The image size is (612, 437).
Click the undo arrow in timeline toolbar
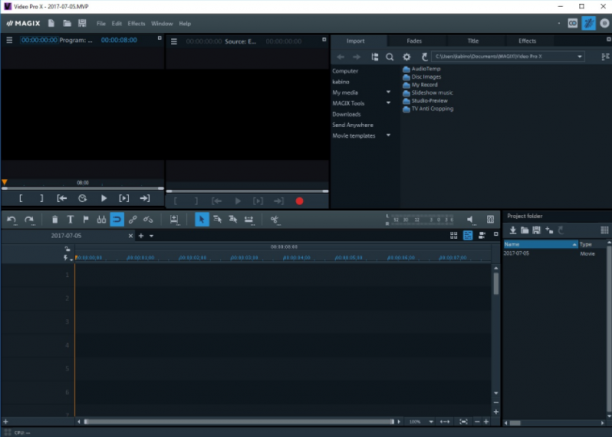[x=11, y=220]
